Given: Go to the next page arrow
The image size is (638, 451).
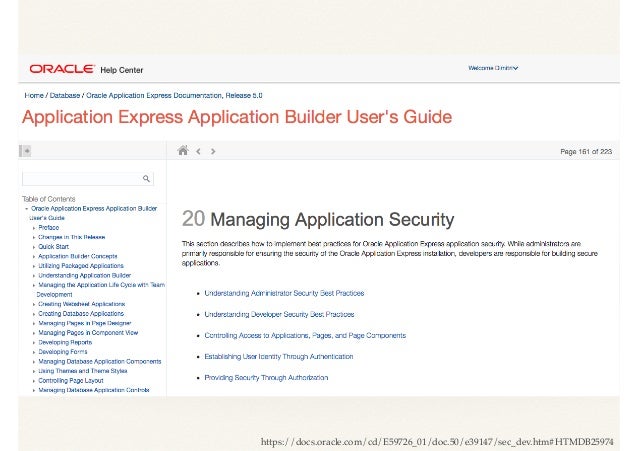Looking at the screenshot, I should 212,151.
